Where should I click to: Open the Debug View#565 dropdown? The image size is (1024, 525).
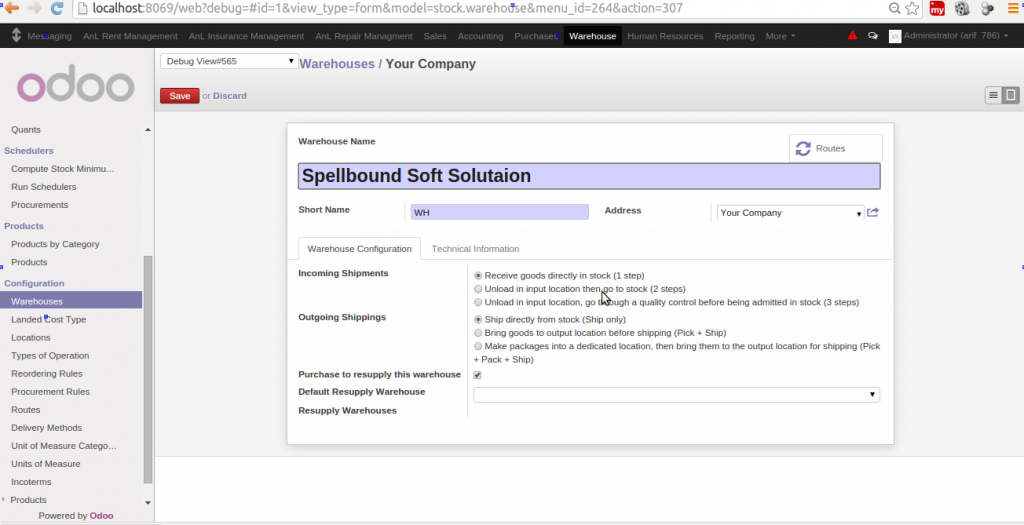click(229, 61)
